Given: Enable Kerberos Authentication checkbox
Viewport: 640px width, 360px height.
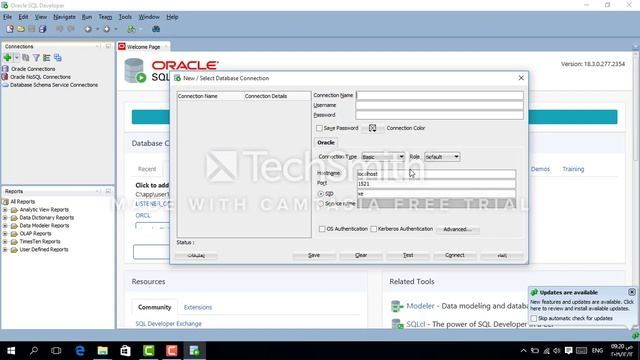Looking at the screenshot, I should (373, 229).
